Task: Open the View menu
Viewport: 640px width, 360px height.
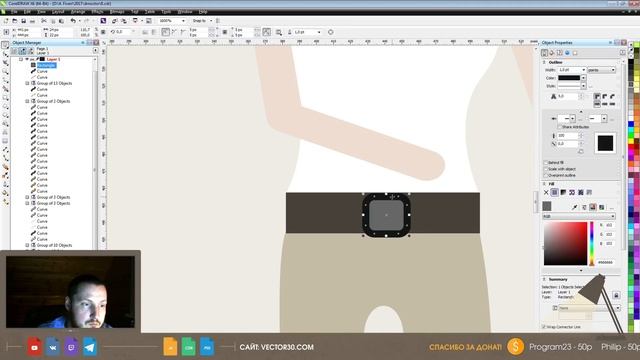Action: click(x=41, y=12)
